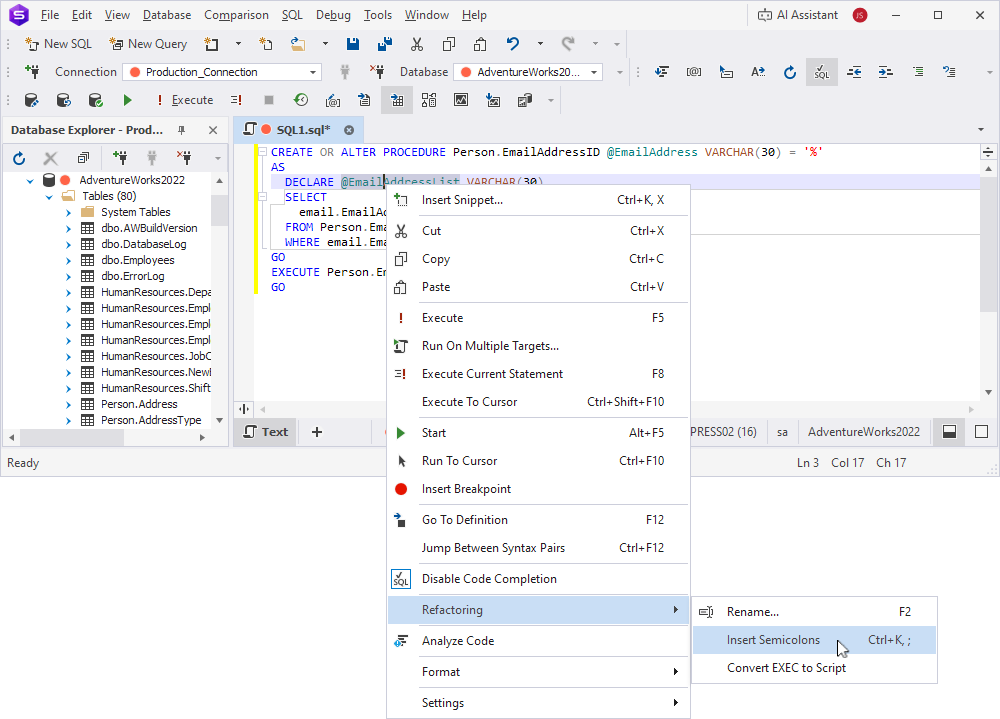
Task: Toggle the SQL code completion icon
Action: pos(821,72)
